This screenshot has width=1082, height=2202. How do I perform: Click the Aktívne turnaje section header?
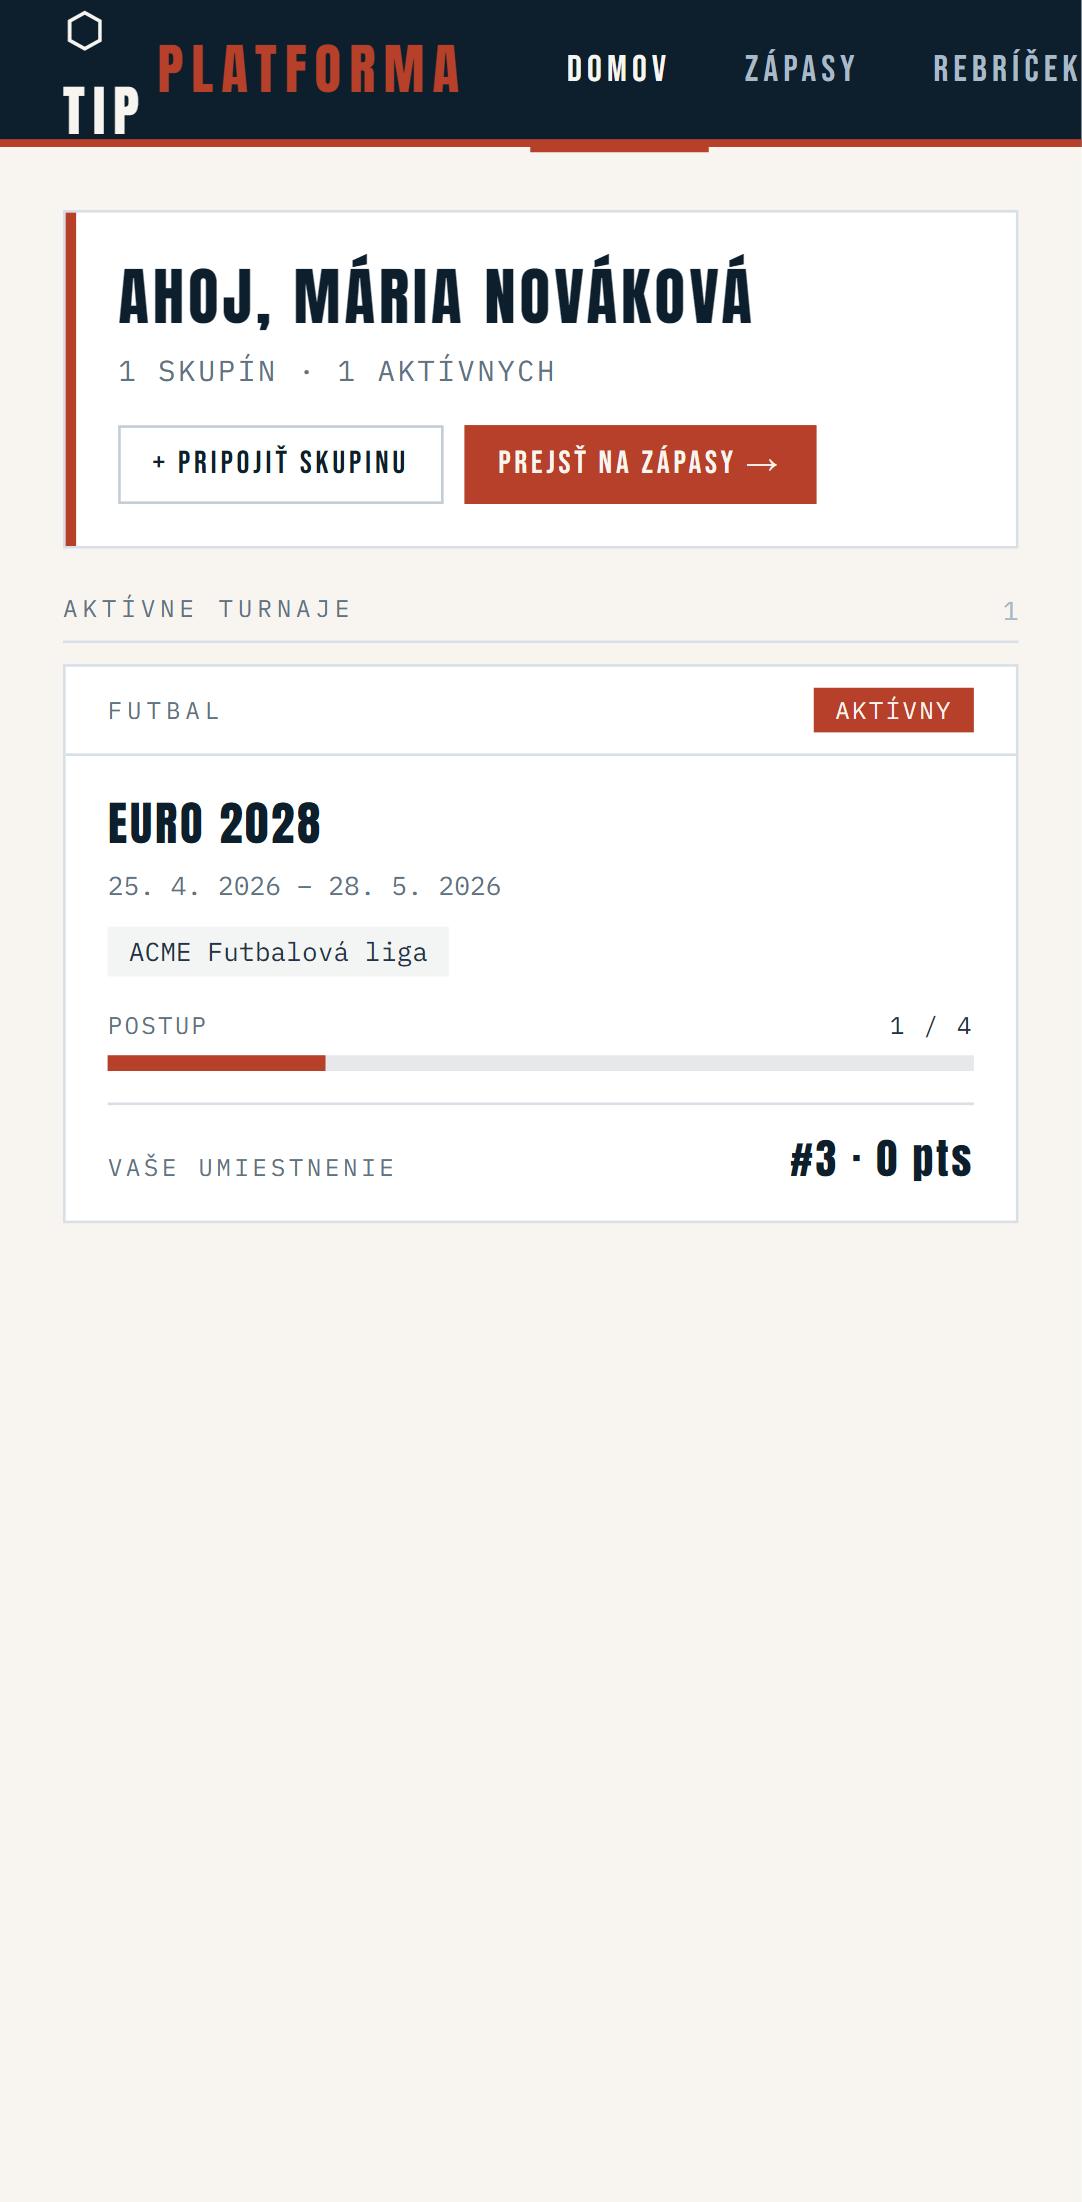pyautogui.click(x=208, y=609)
